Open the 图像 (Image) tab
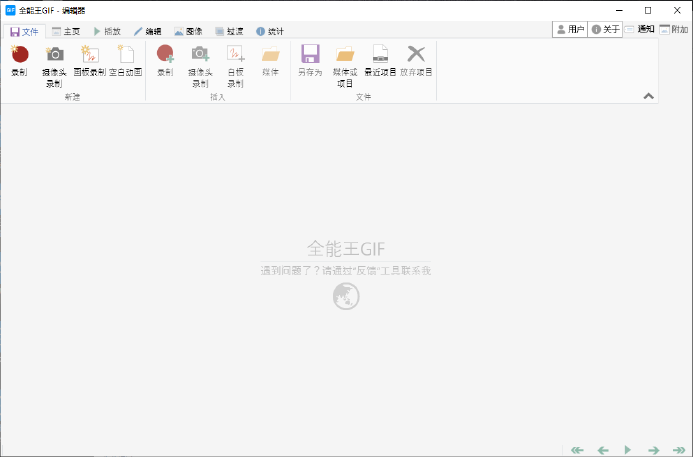This screenshot has height=457, width=693. pos(188,31)
